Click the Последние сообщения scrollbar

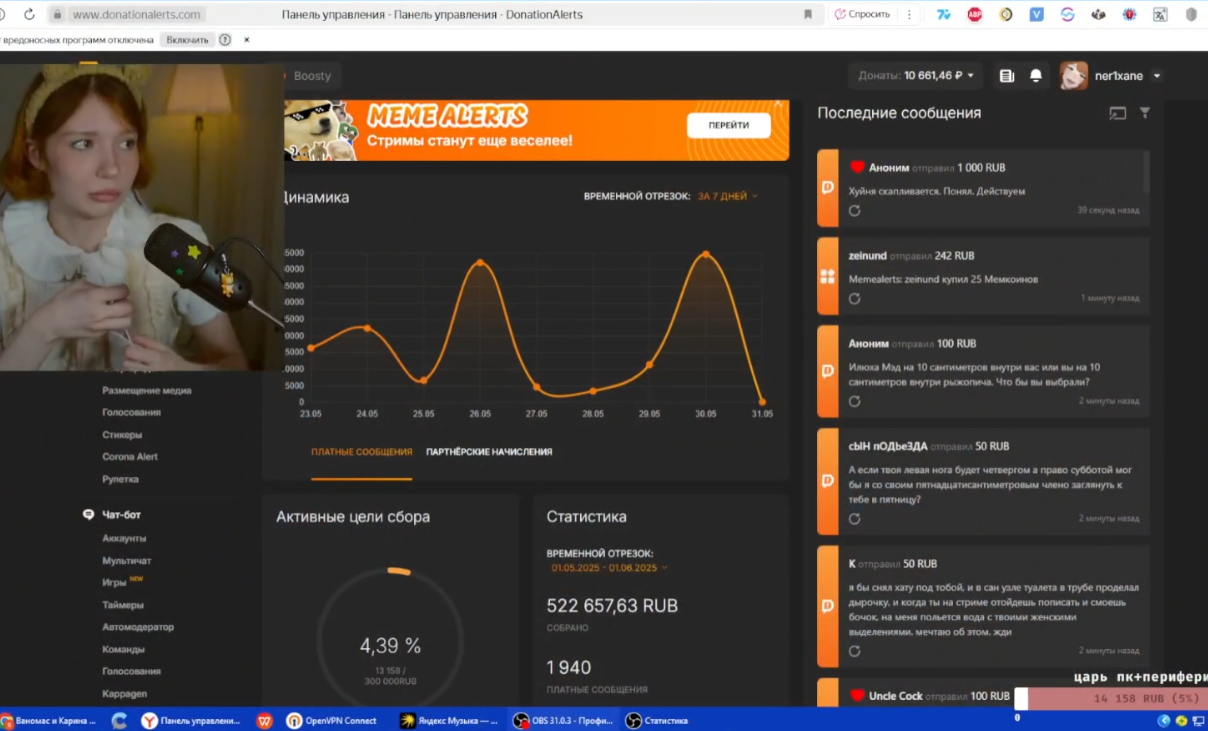tap(1146, 172)
